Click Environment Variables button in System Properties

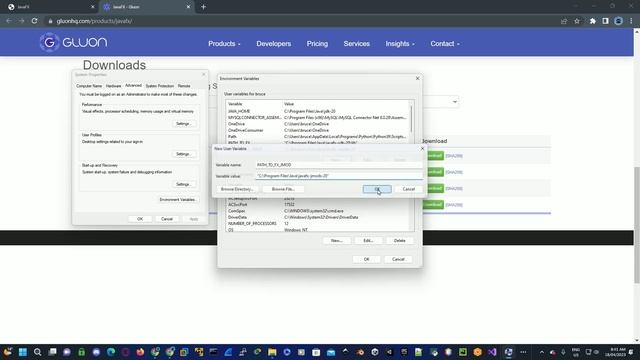click(177, 200)
